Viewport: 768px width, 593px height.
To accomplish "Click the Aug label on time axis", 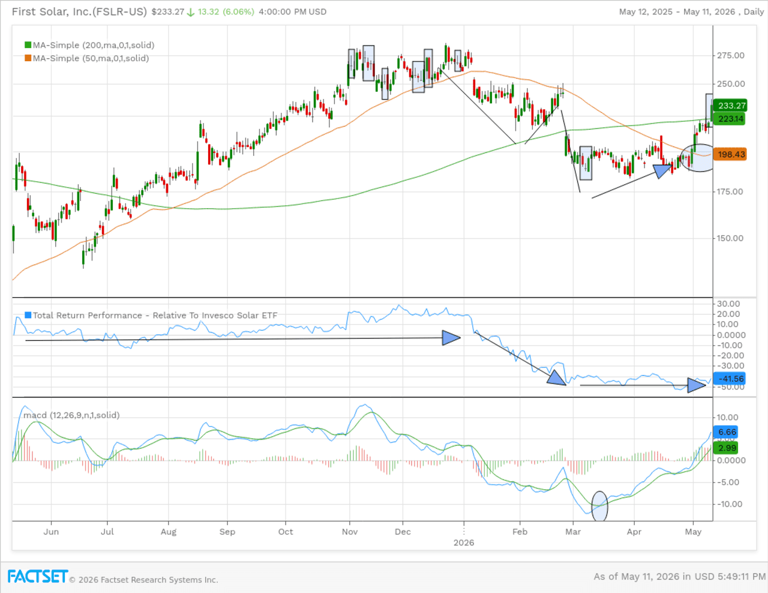I will [168, 532].
